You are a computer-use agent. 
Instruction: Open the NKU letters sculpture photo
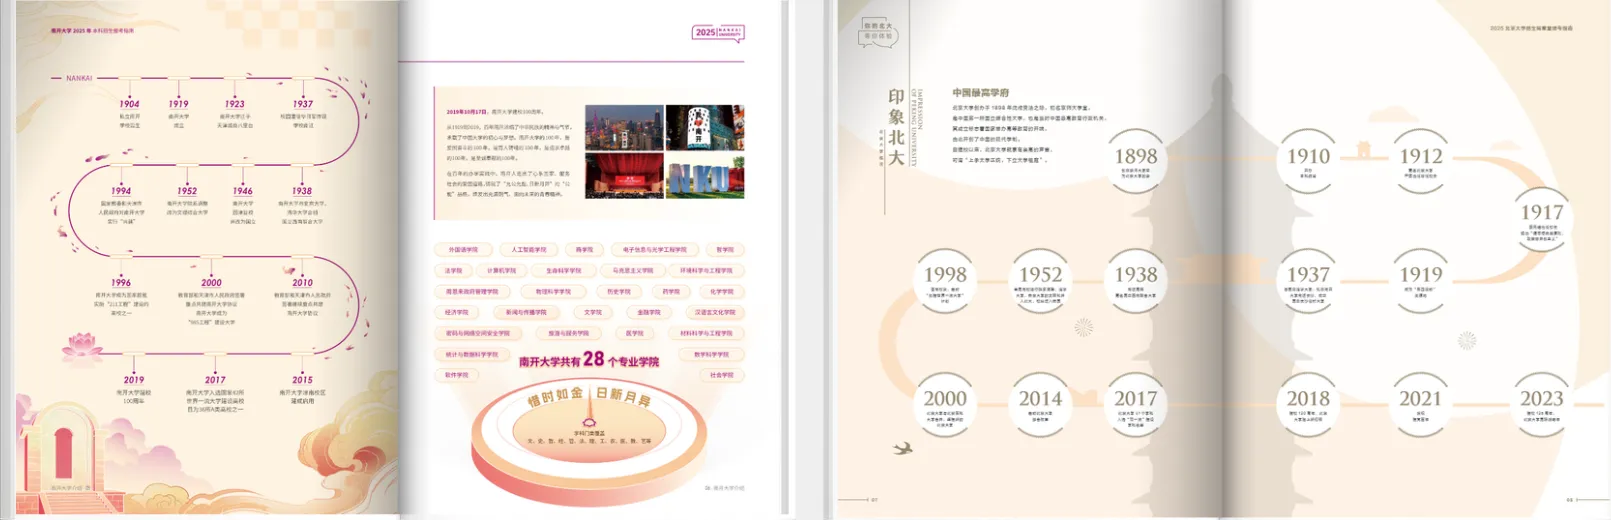[x=705, y=175]
